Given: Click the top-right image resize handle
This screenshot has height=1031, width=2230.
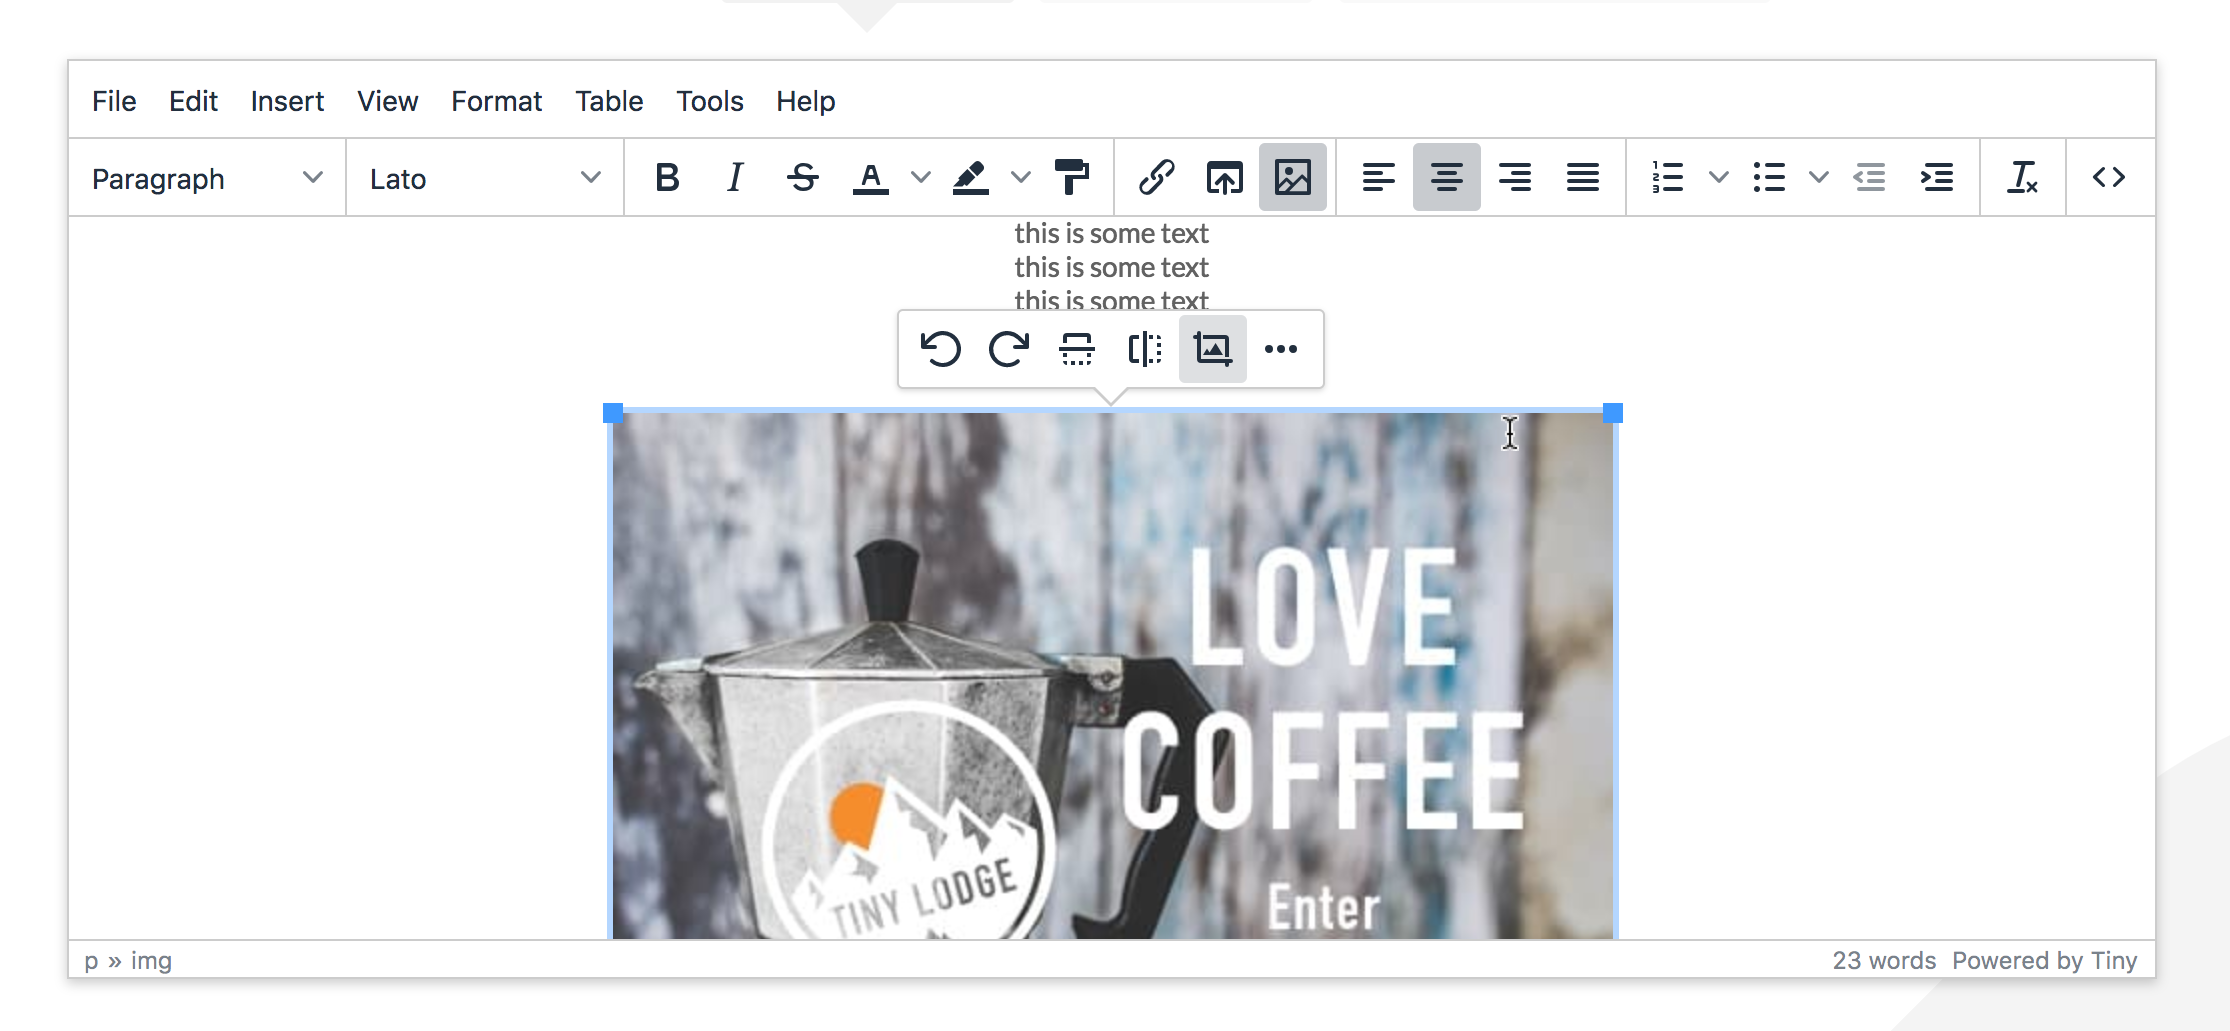Looking at the screenshot, I should click(1613, 413).
